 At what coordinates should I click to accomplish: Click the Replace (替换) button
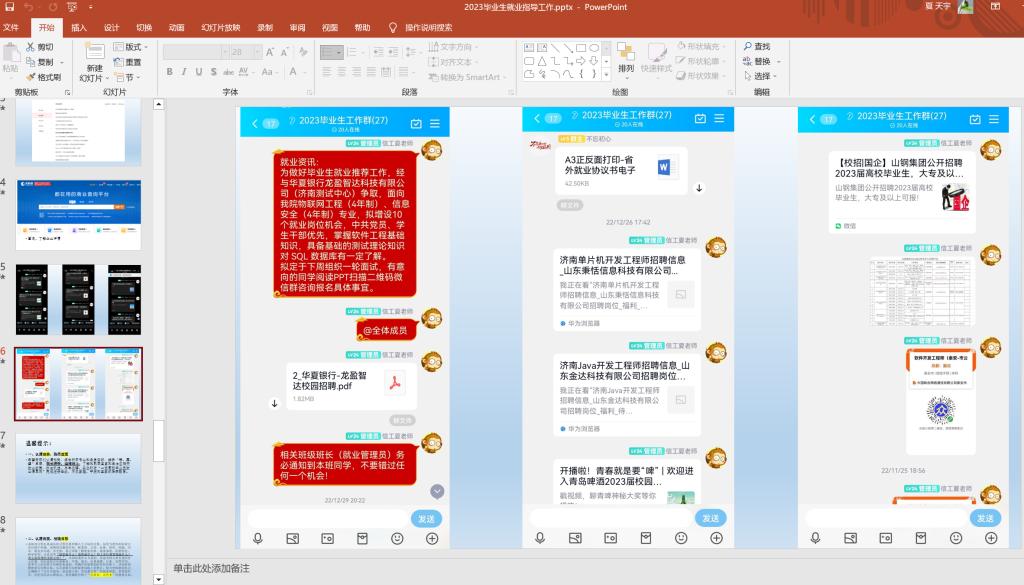[x=757, y=61]
